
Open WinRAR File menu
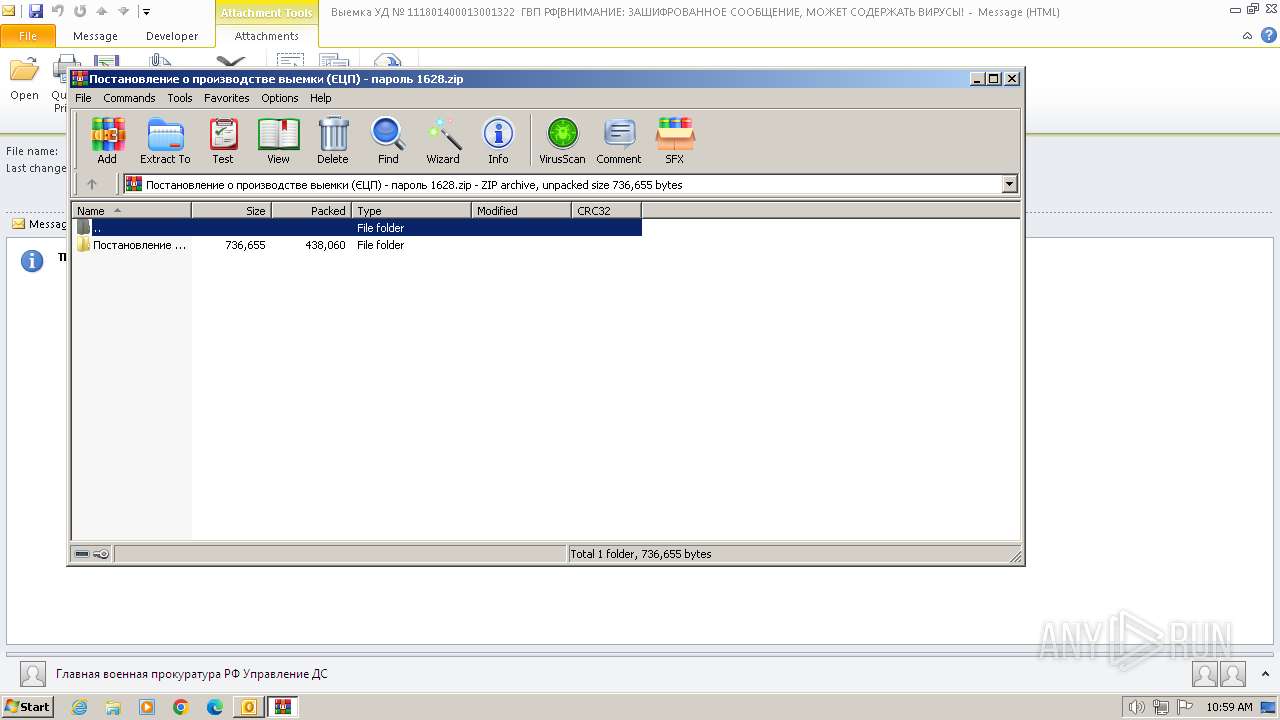pos(83,98)
